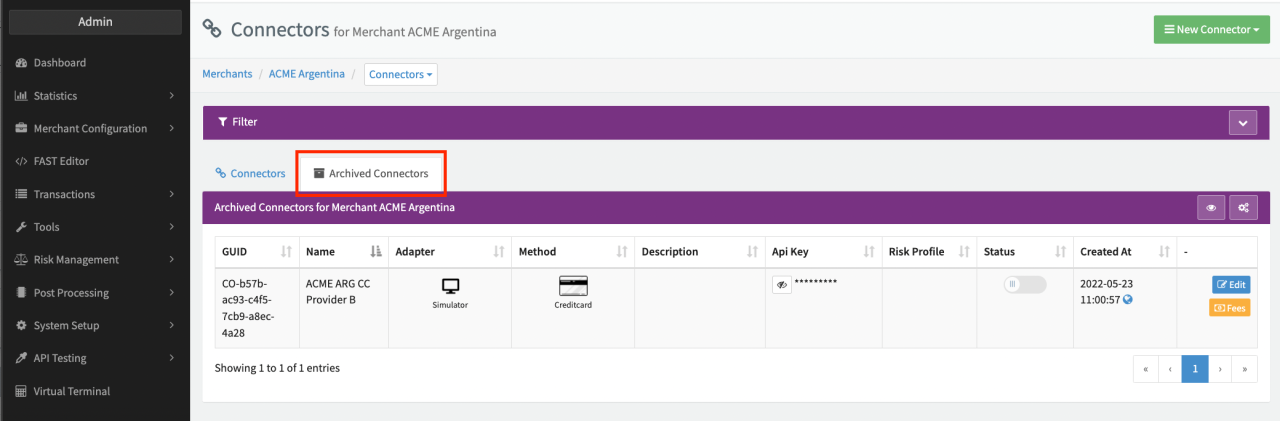Screen dimensions: 1280x421
Task: Toggle column visibility with the eye button
Action: pos(1211,208)
